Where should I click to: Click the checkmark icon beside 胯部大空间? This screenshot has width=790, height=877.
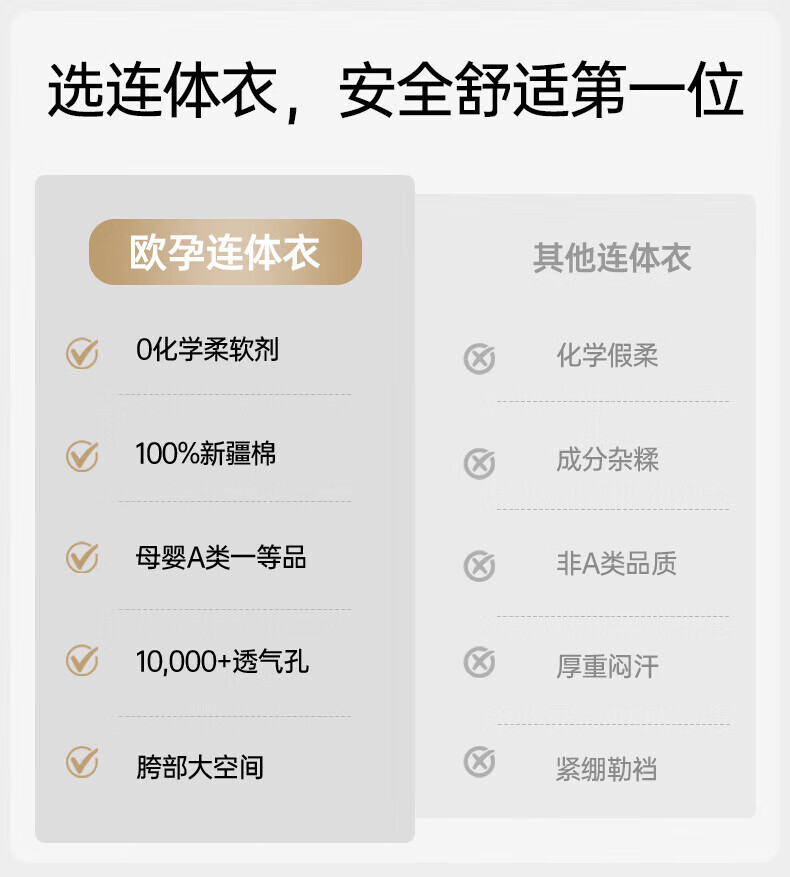coord(82,762)
